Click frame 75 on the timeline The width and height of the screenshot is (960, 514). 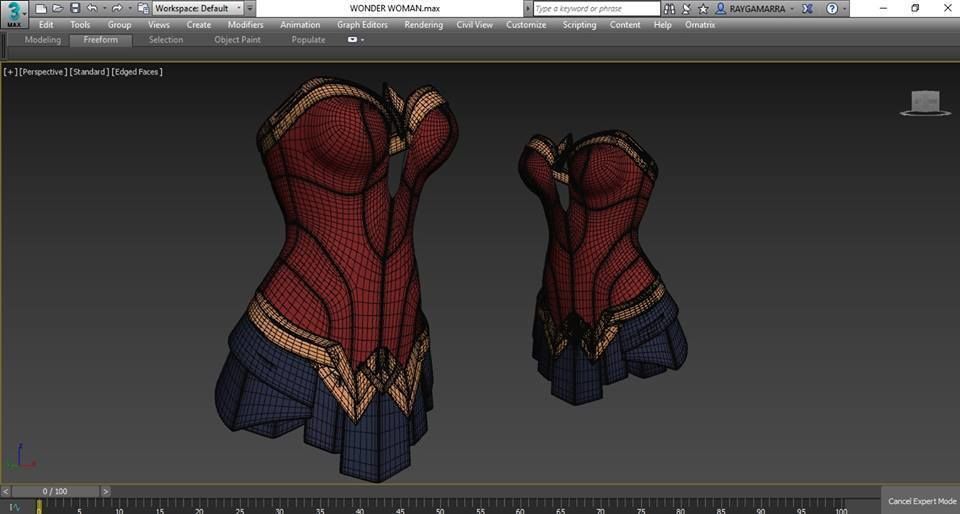[641, 508]
